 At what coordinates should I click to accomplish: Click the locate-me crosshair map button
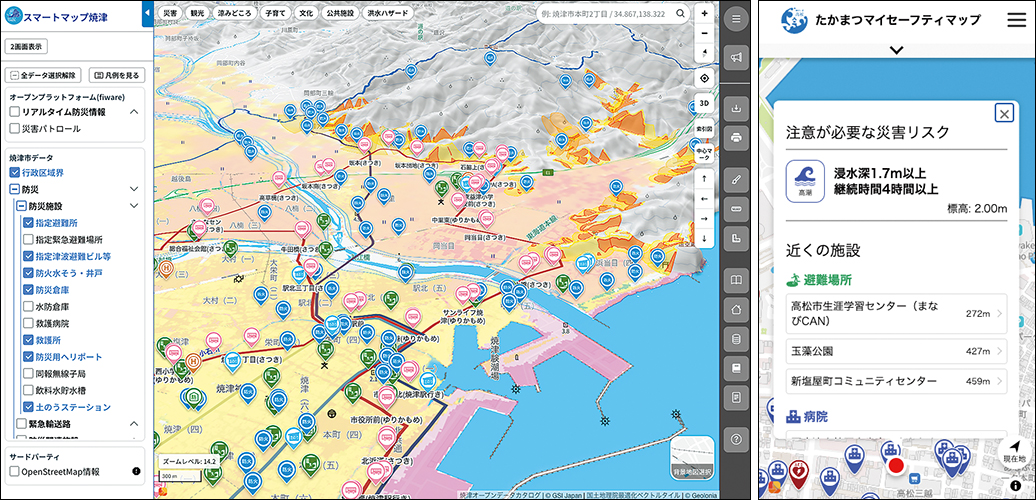(704, 78)
